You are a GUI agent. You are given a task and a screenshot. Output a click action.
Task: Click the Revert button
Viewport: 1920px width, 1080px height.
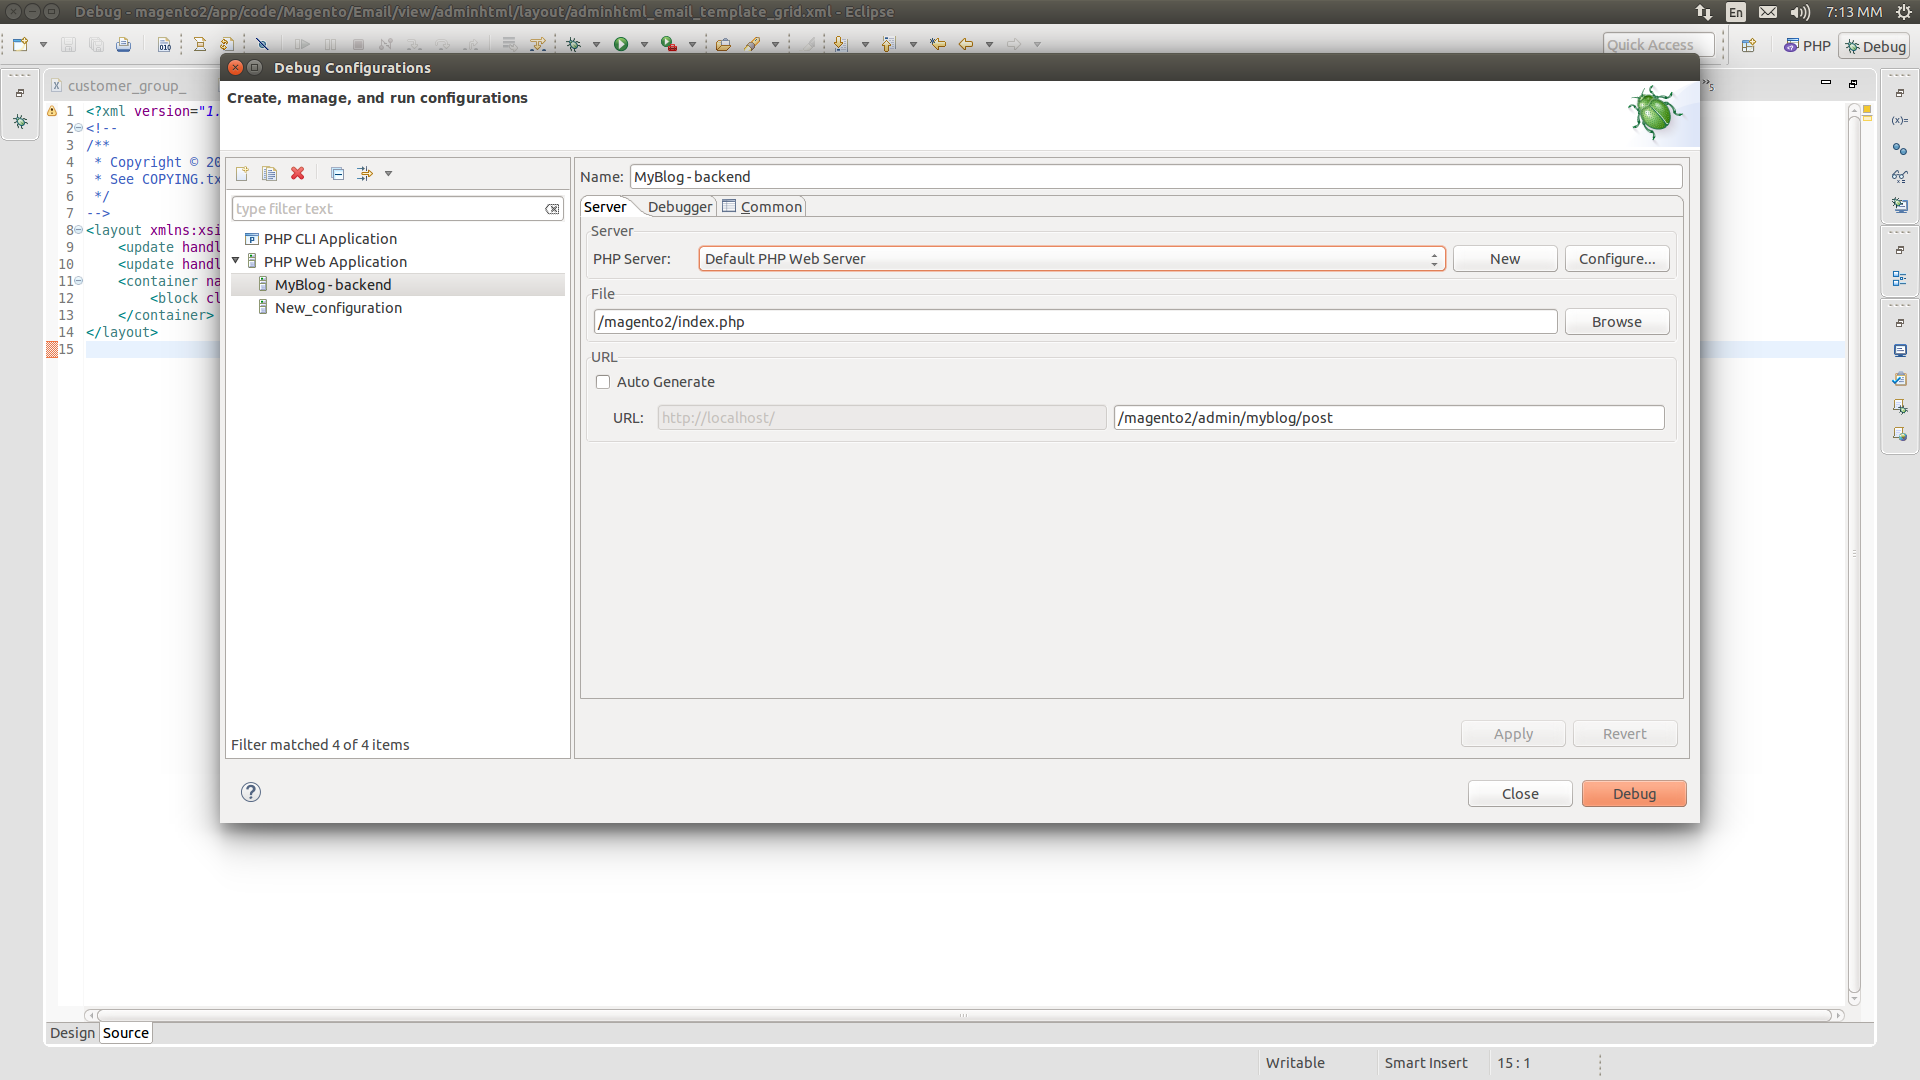(x=1625, y=734)
